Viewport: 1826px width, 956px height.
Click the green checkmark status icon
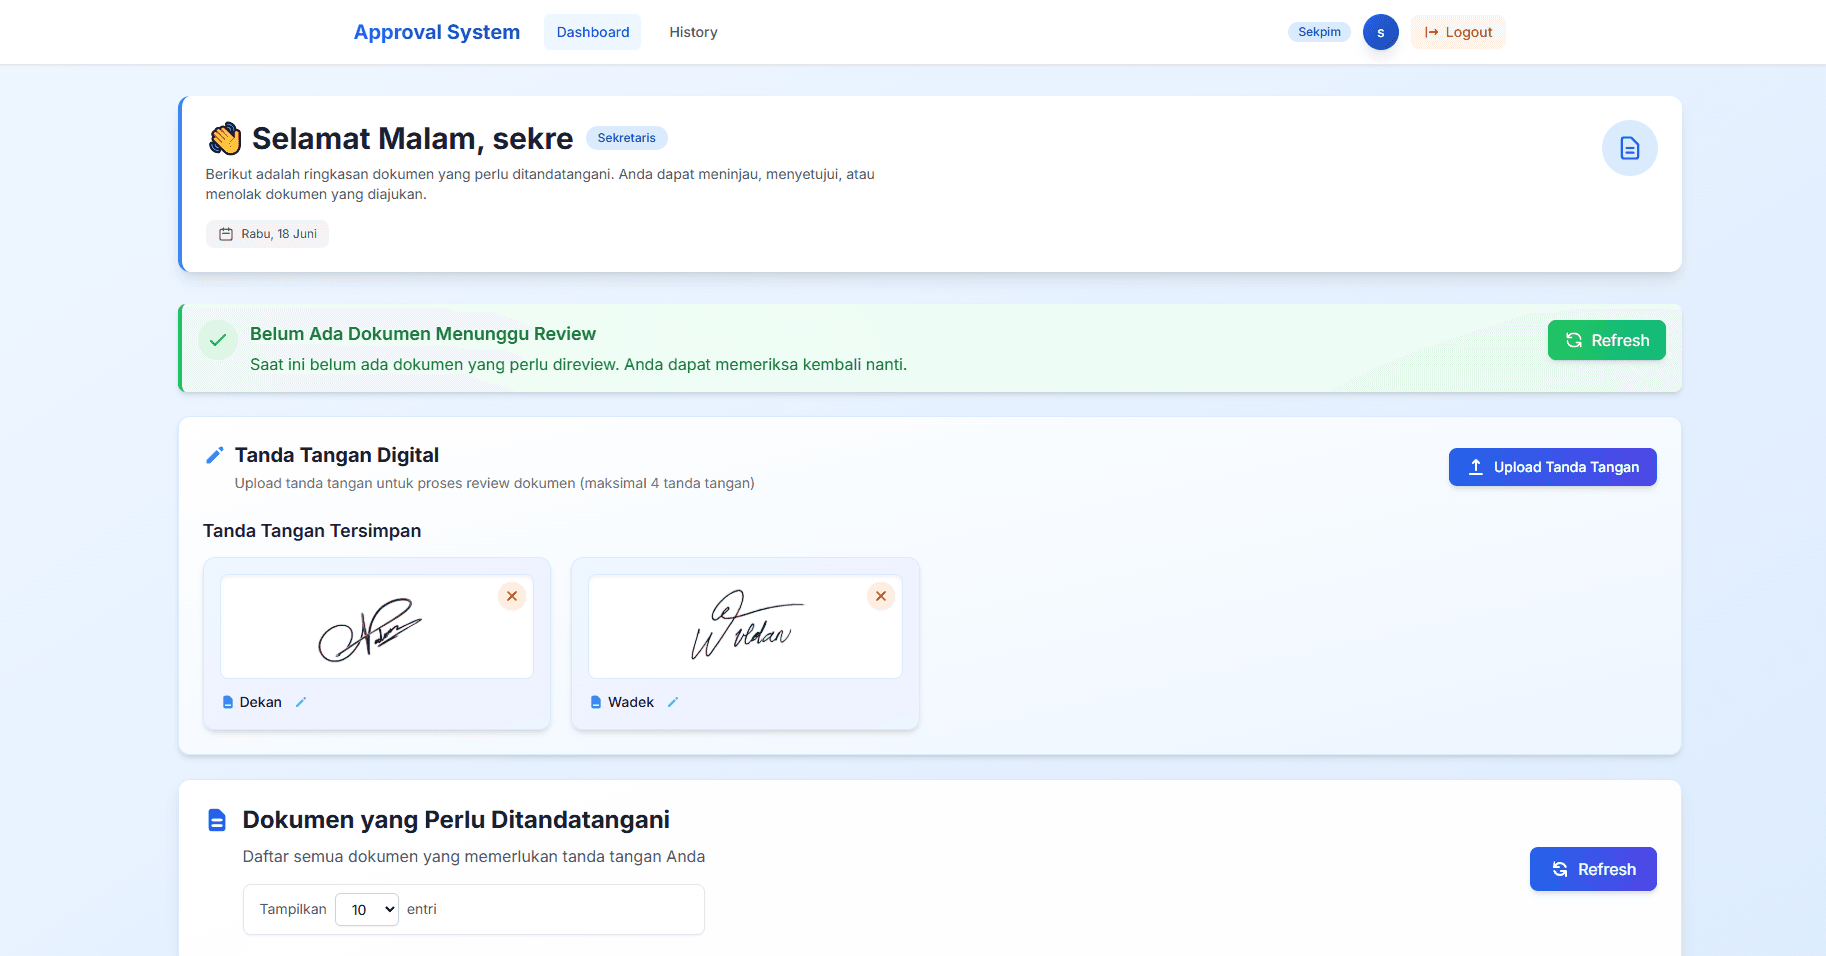(x=218, y=340)
